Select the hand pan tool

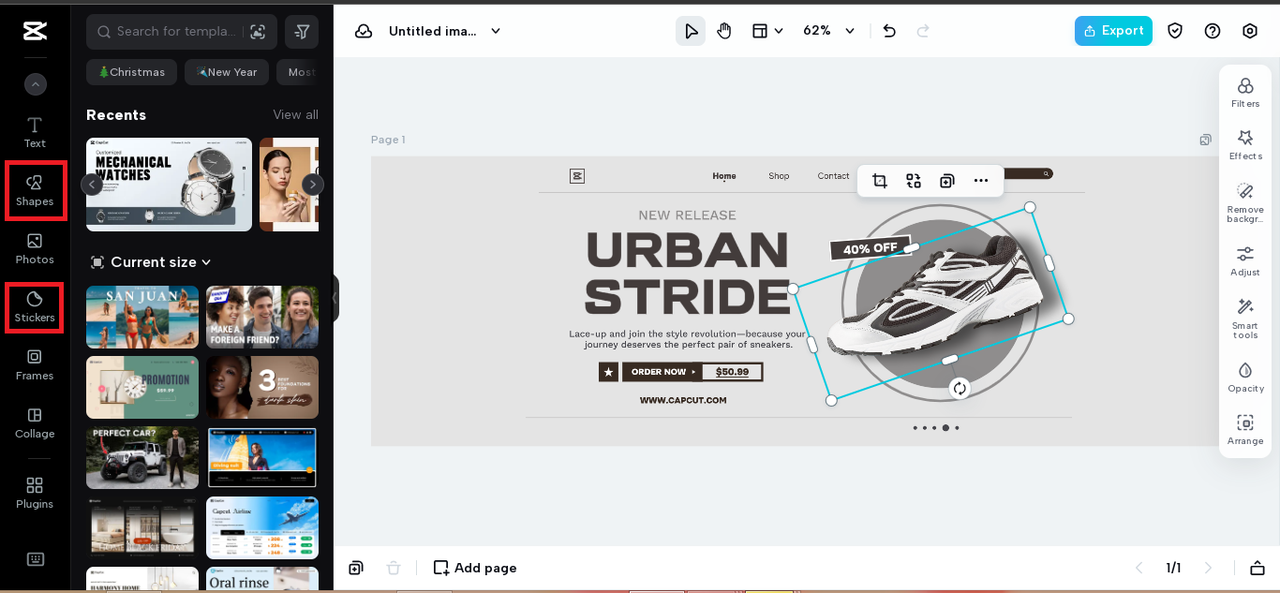pyautogui.click(x=724, y=31)
